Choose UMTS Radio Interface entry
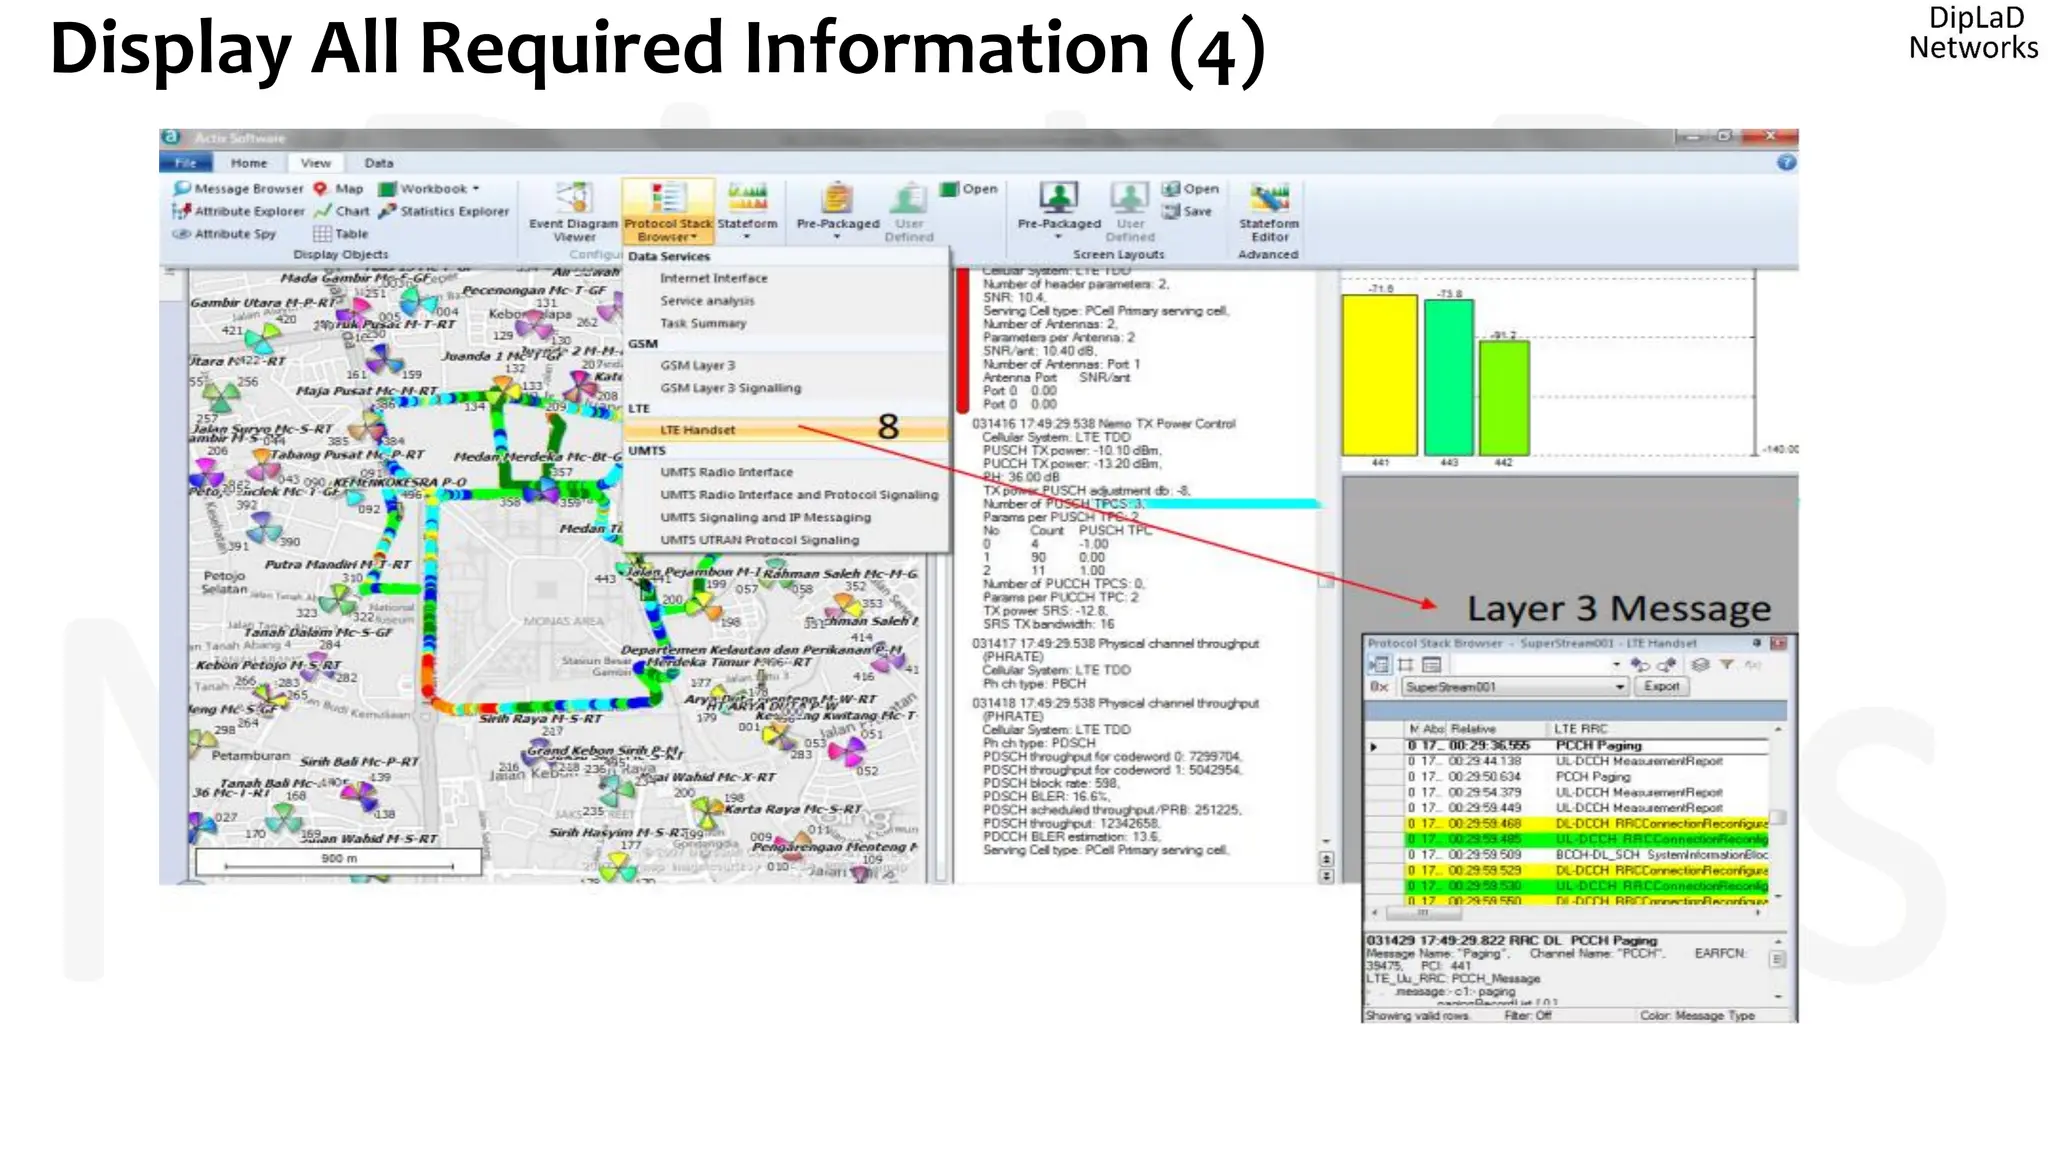This screenshot has width=2048, height=1152. (726, 472)
